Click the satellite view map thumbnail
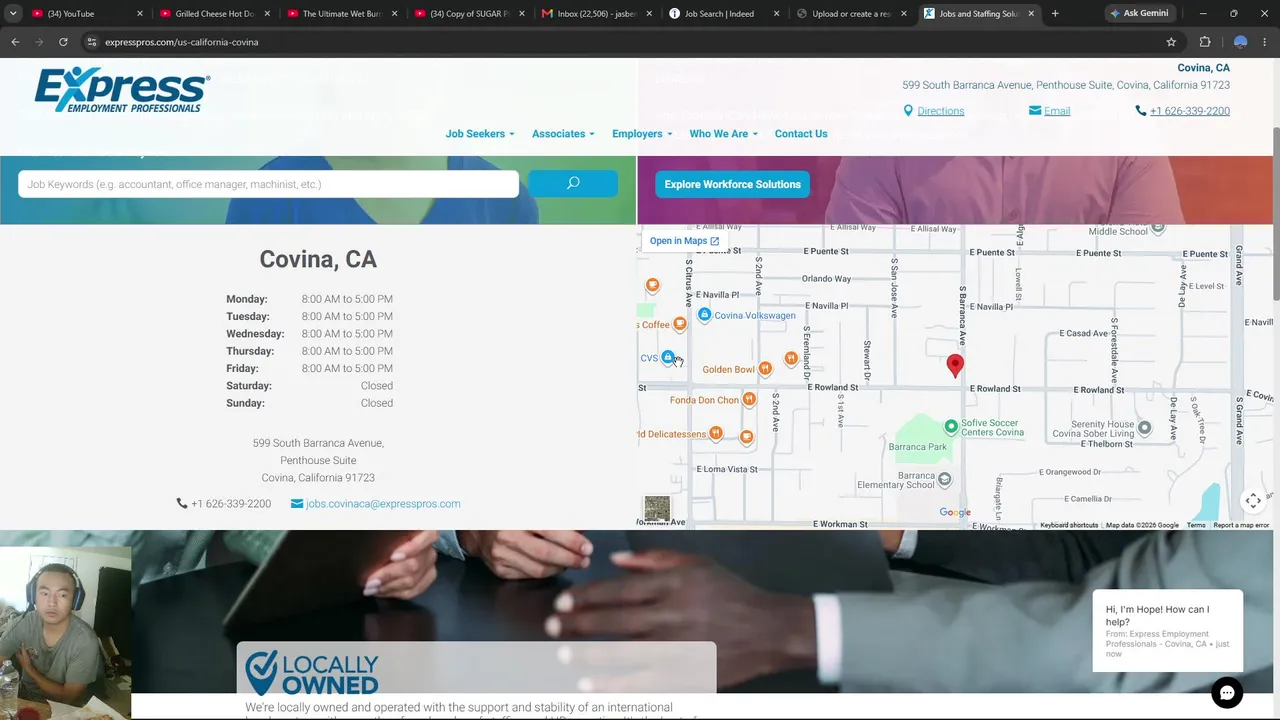 (657, 509)
